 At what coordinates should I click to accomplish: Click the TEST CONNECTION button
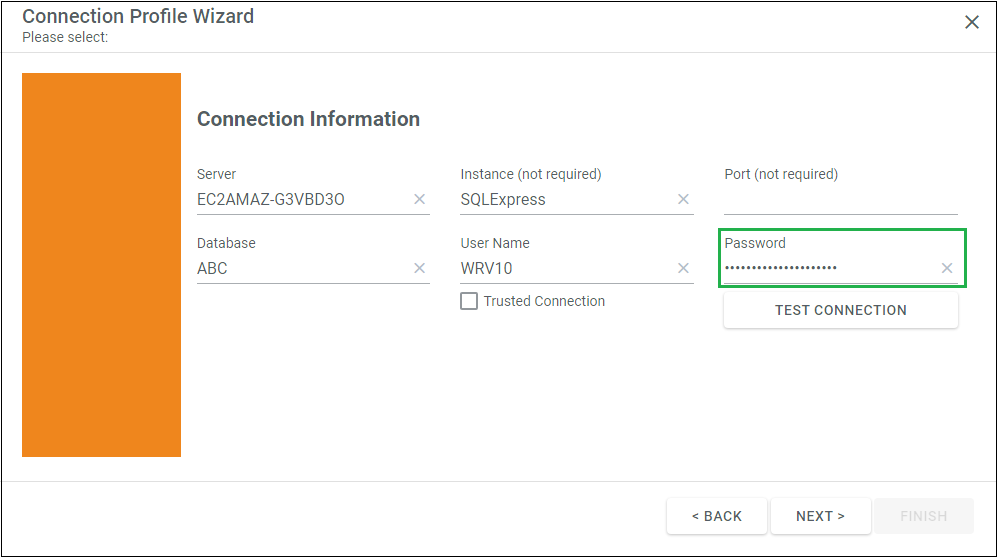pos(841,310)
